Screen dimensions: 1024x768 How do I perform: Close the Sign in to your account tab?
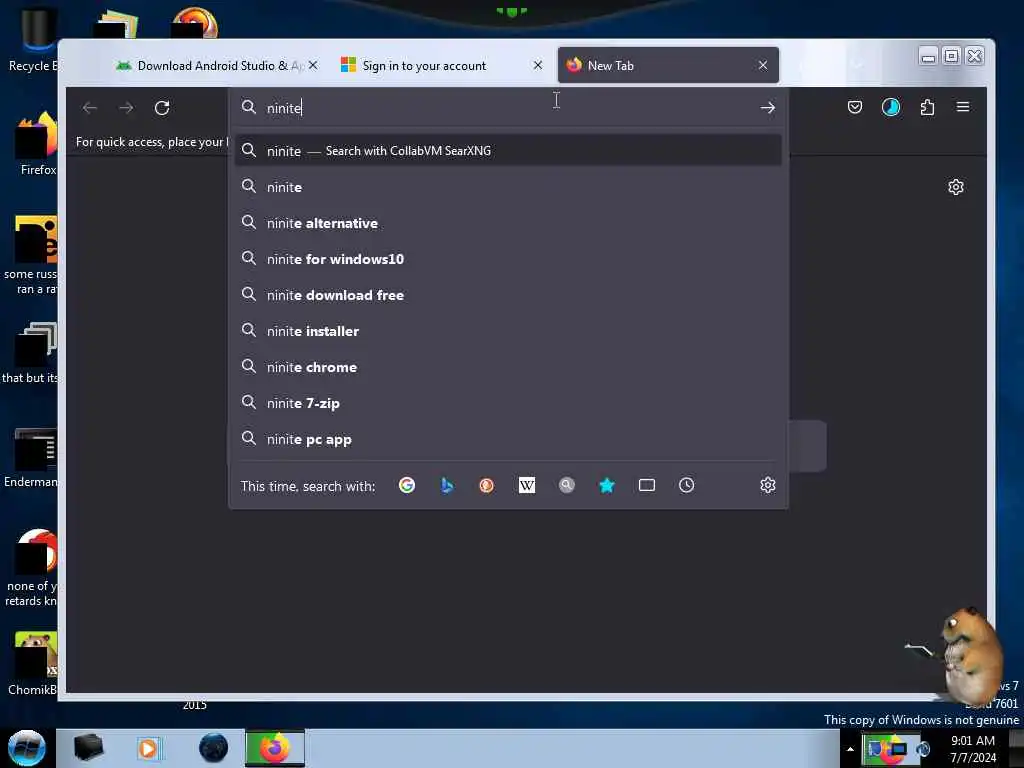pos(537,65)
